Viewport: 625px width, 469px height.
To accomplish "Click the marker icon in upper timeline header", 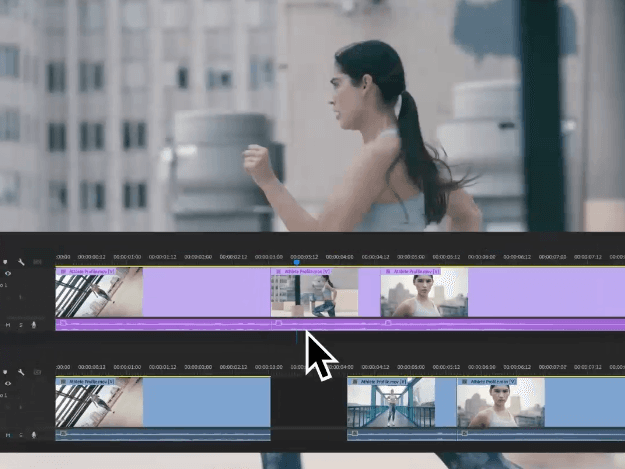I will tap(6, 262).
